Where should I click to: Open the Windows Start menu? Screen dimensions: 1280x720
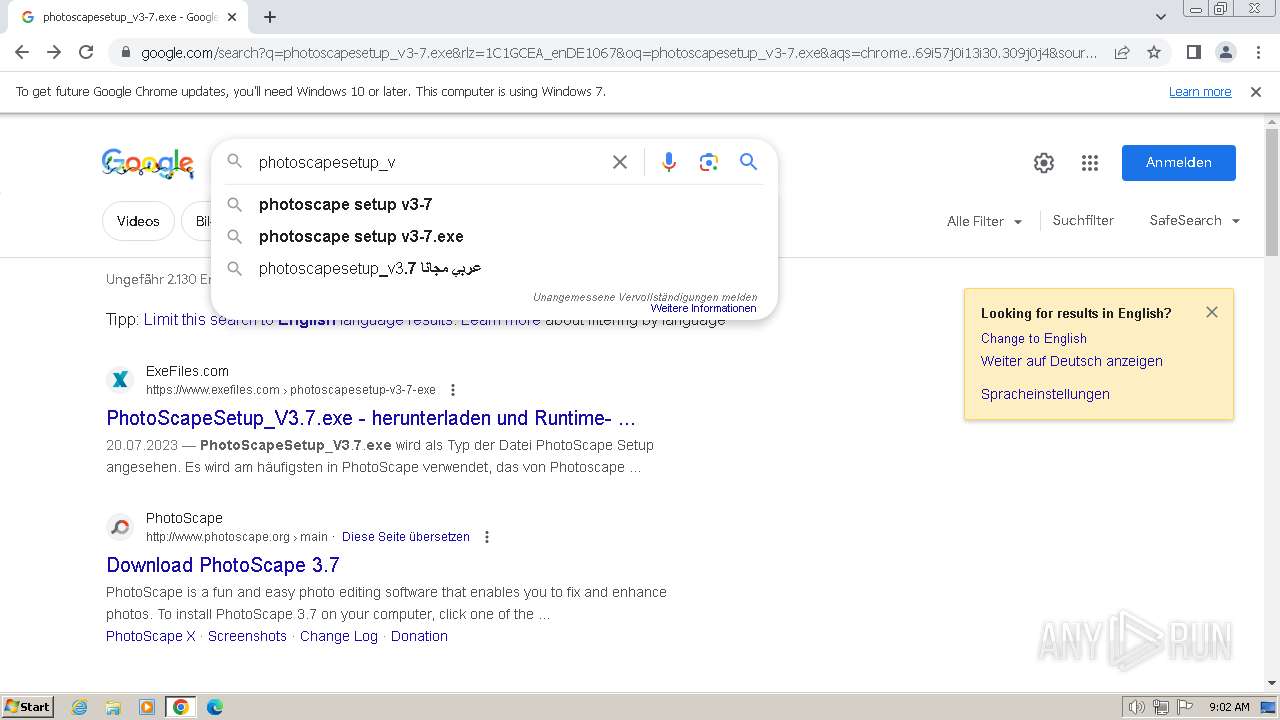pos(27,707)
